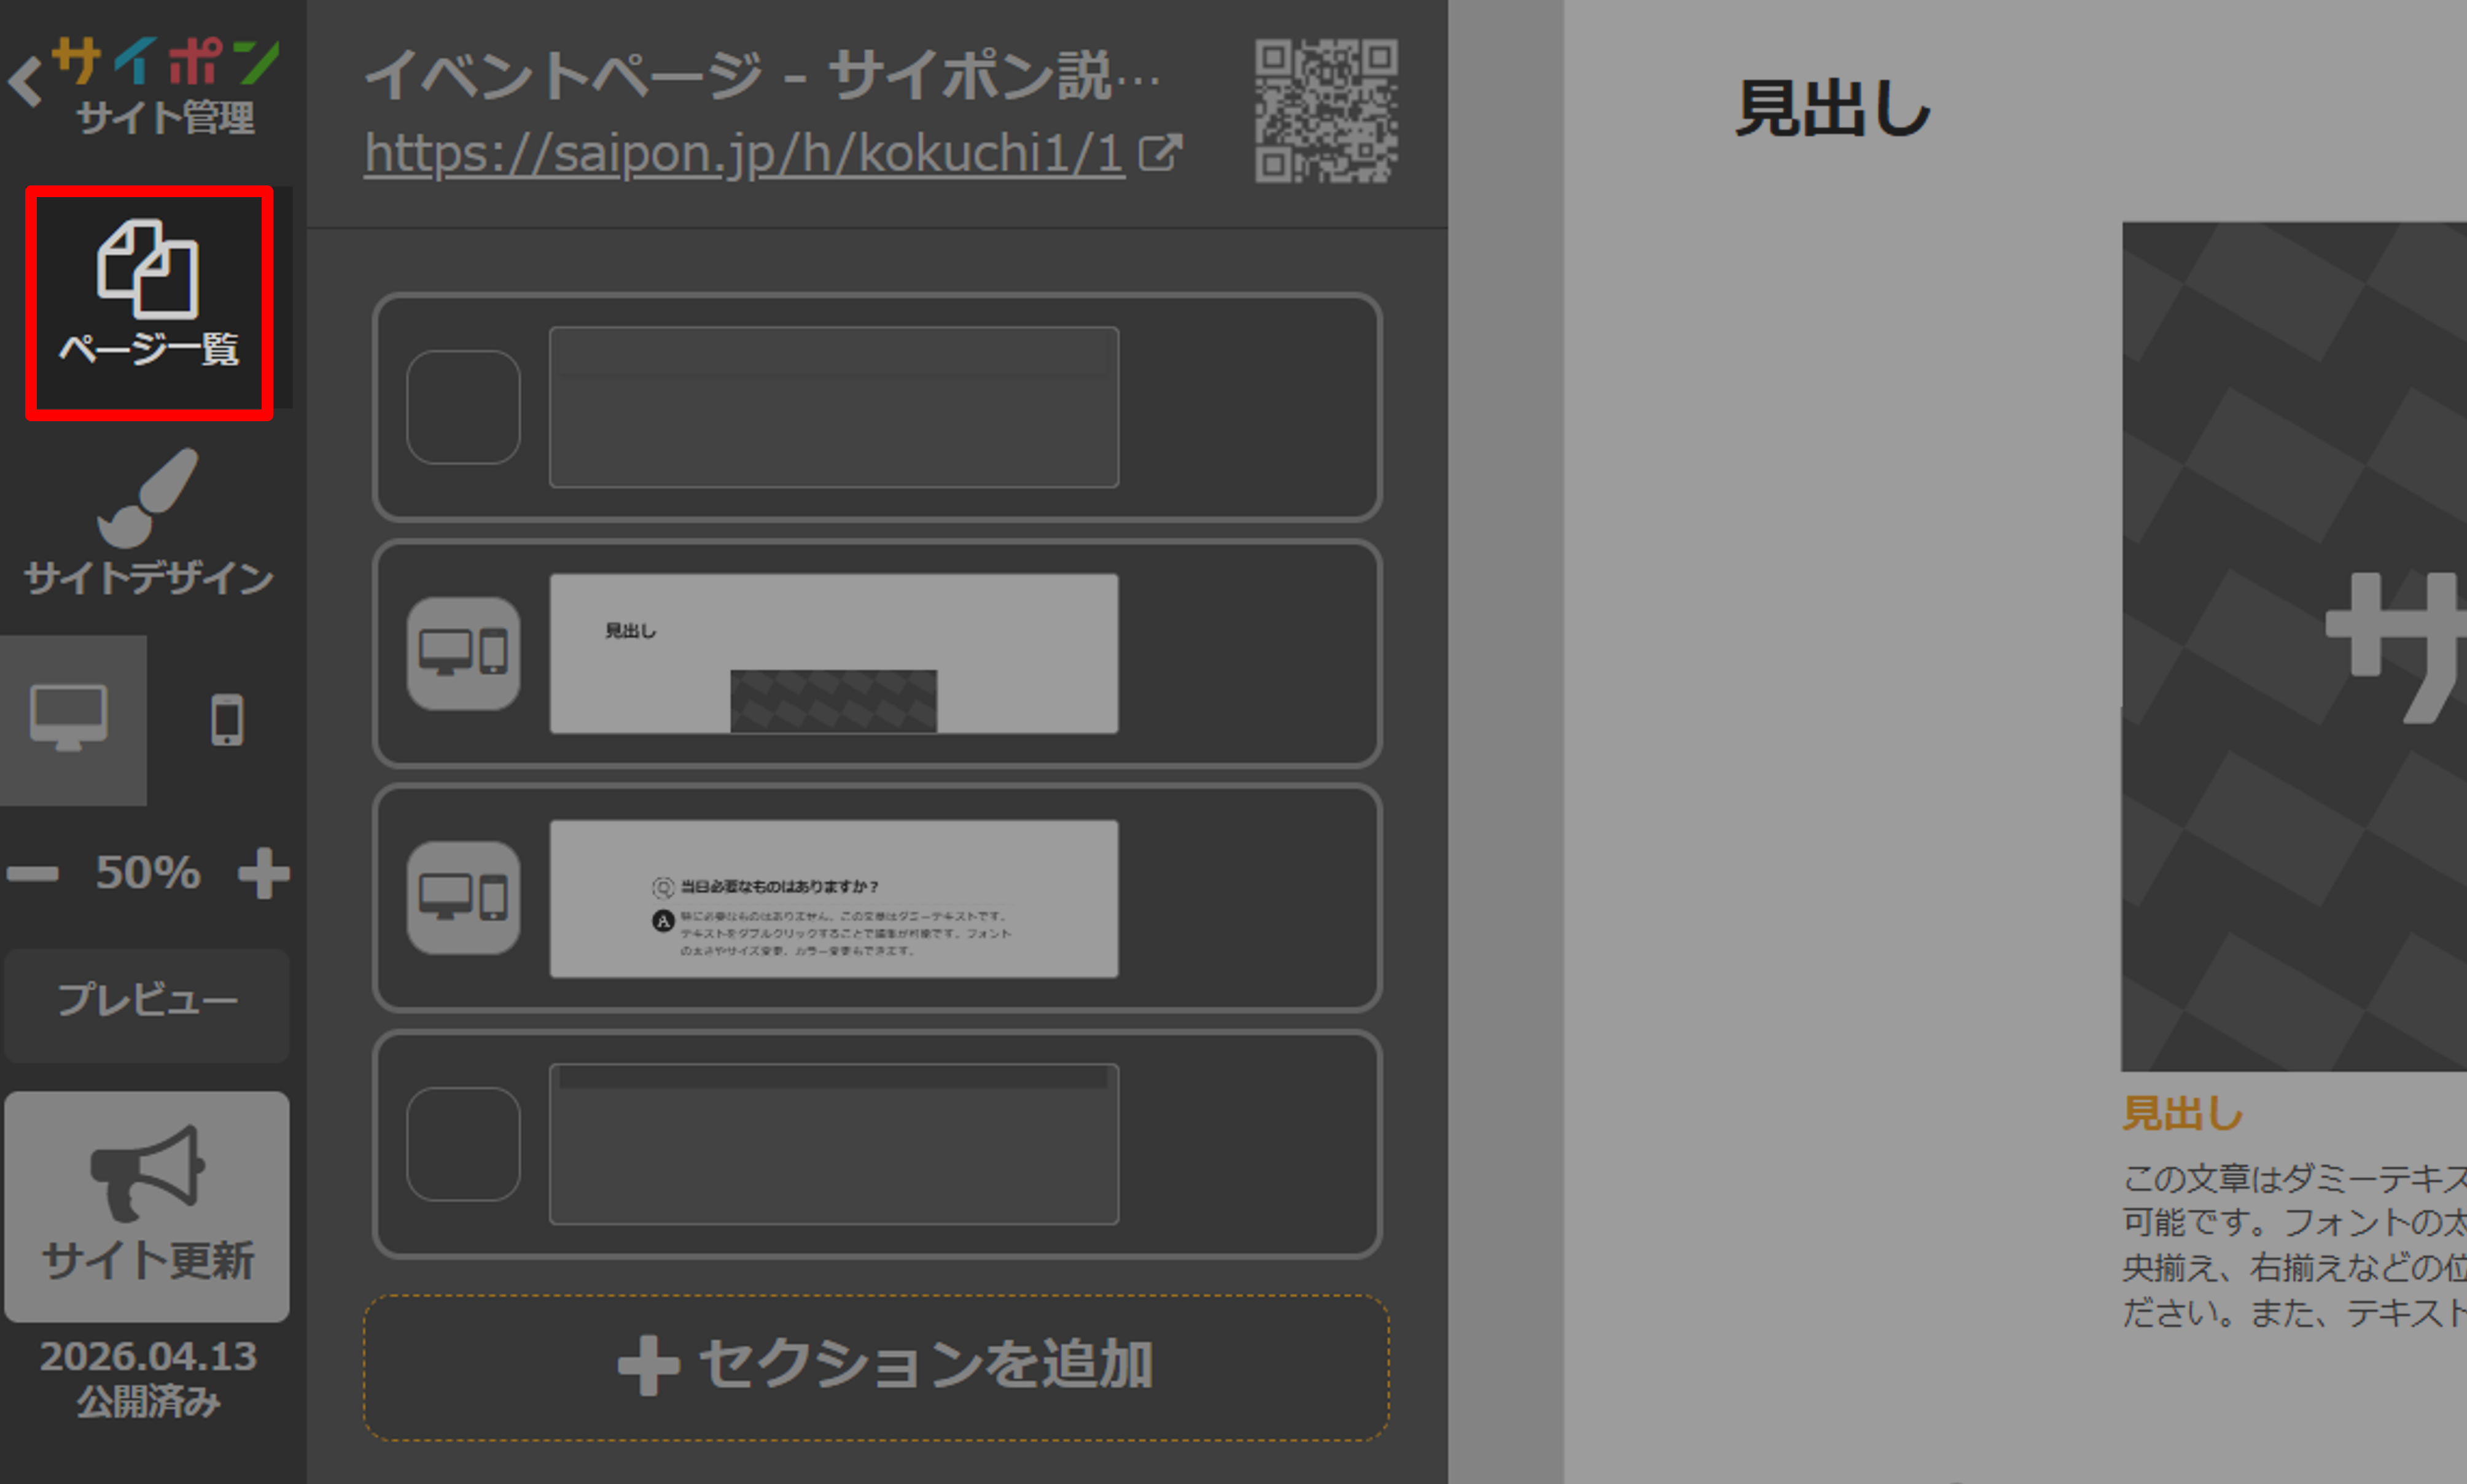Viewport: 2467px width, 1484px height.
Task: Open the saipon.jp/h/kokuchi1/1 URL link
Action: point(743,154)
